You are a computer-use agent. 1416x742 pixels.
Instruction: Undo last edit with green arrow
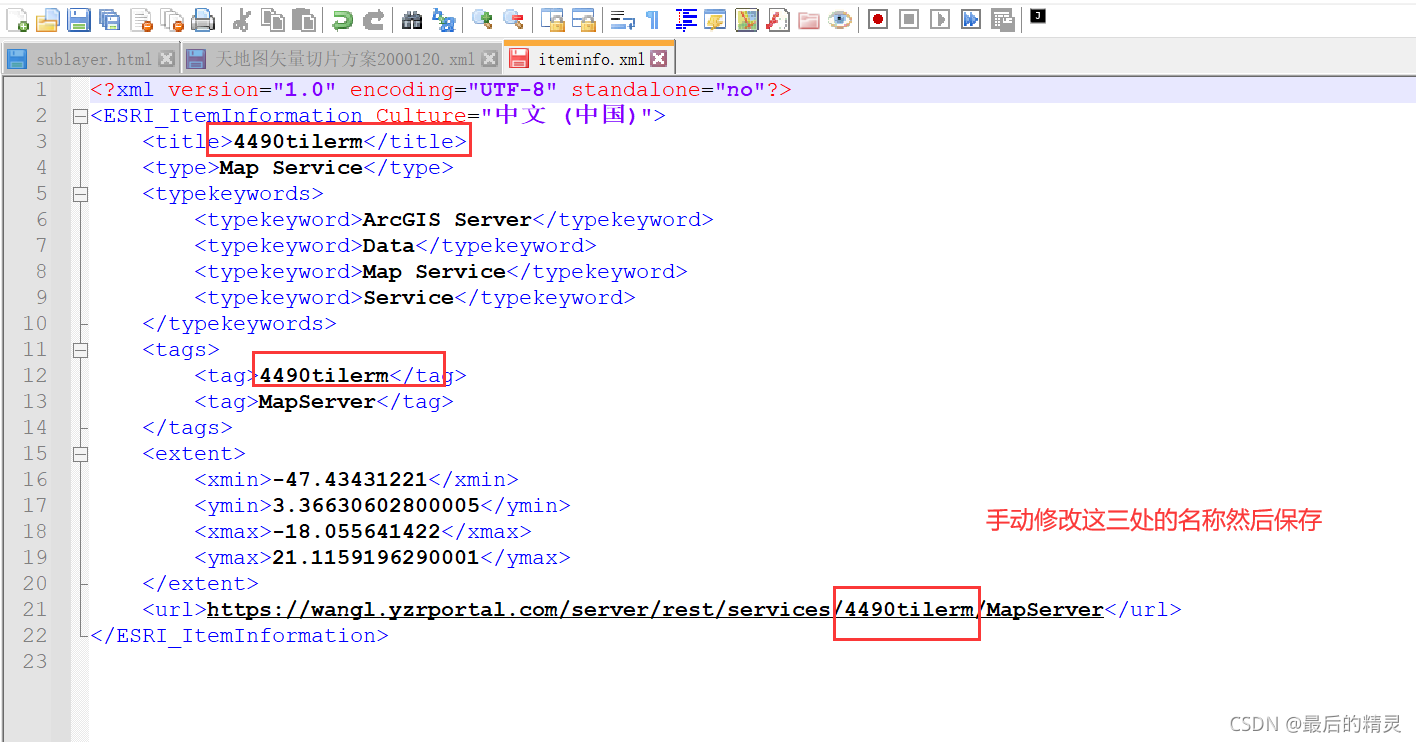point(342,19)
